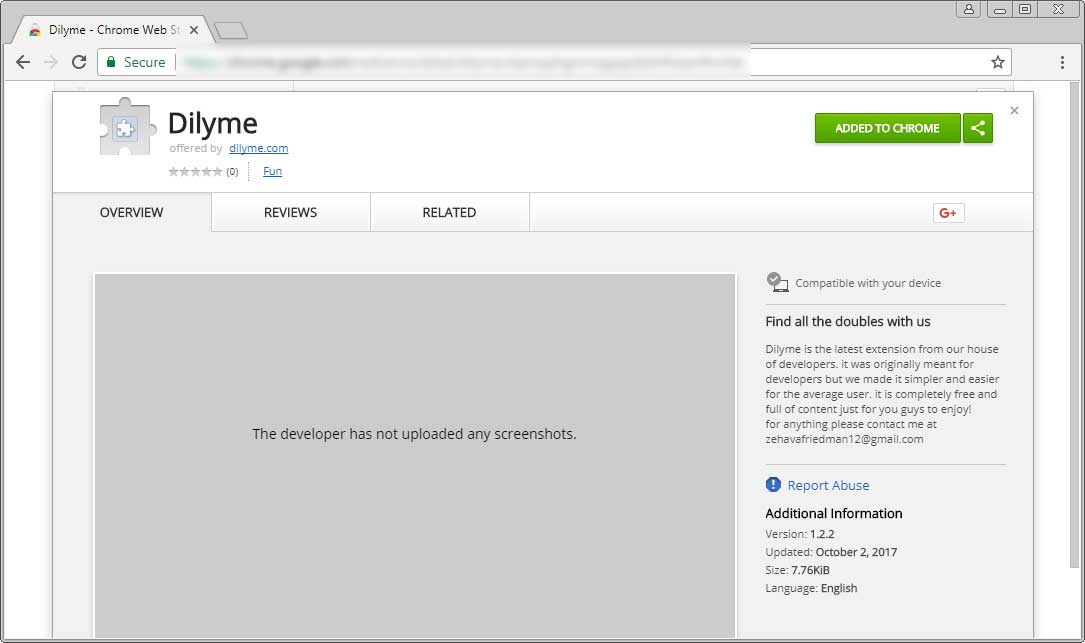Switch to the Reviews tab
1085x643 pixels.
tap(291, 212)
